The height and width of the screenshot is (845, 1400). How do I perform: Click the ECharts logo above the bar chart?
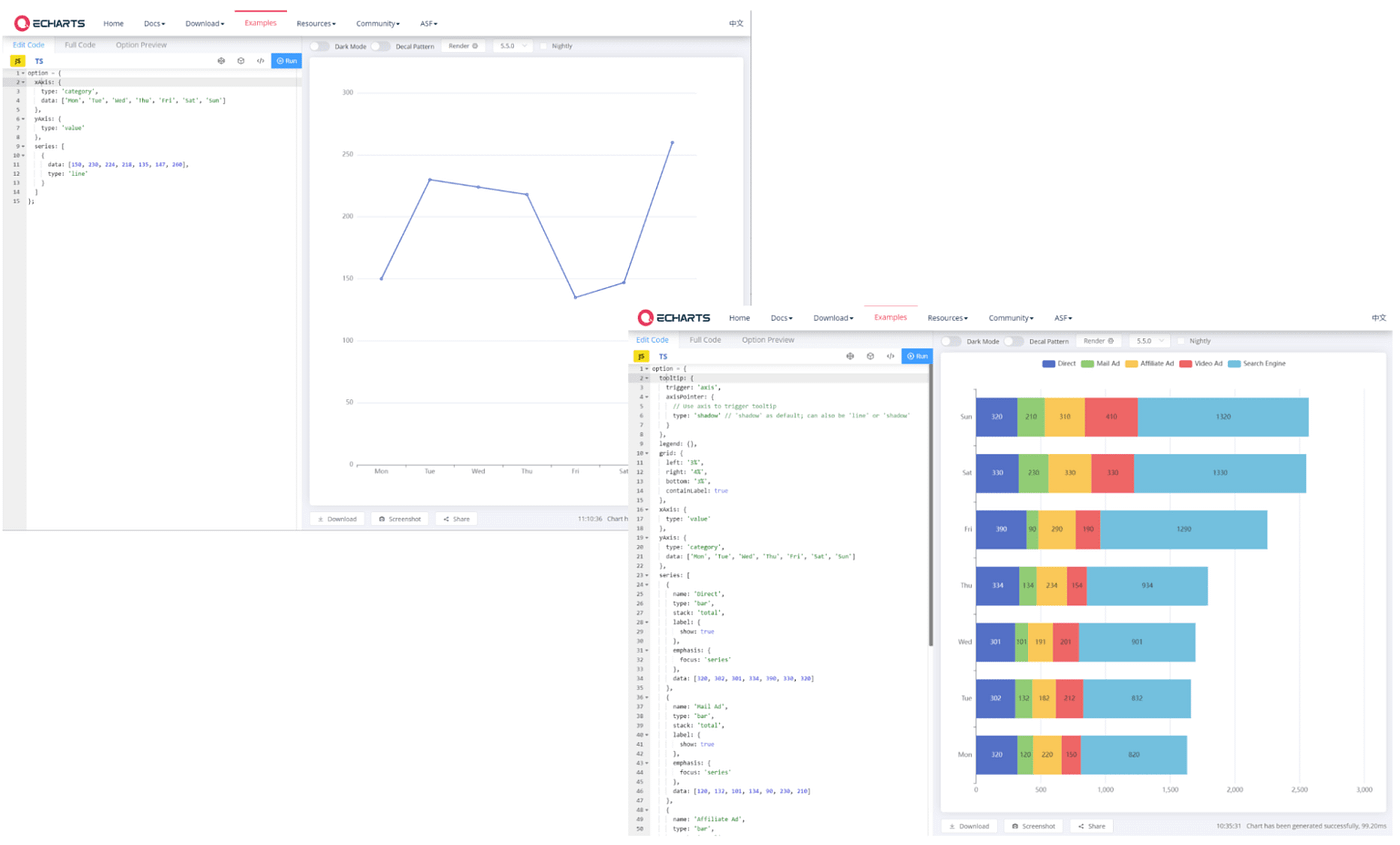673,317
